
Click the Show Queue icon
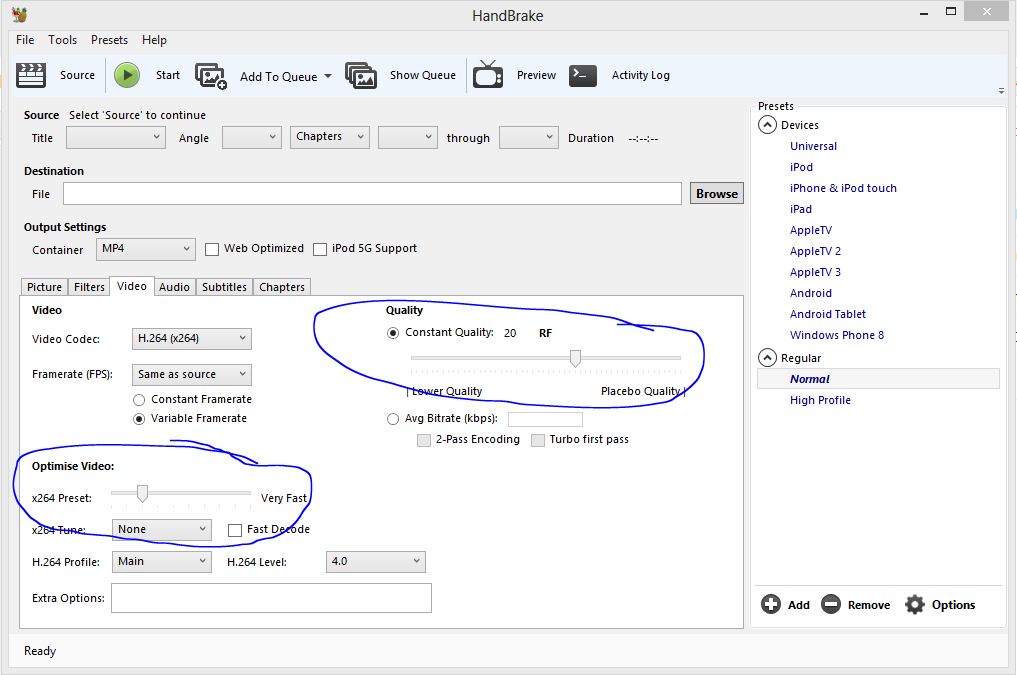(x=361, y=76)
